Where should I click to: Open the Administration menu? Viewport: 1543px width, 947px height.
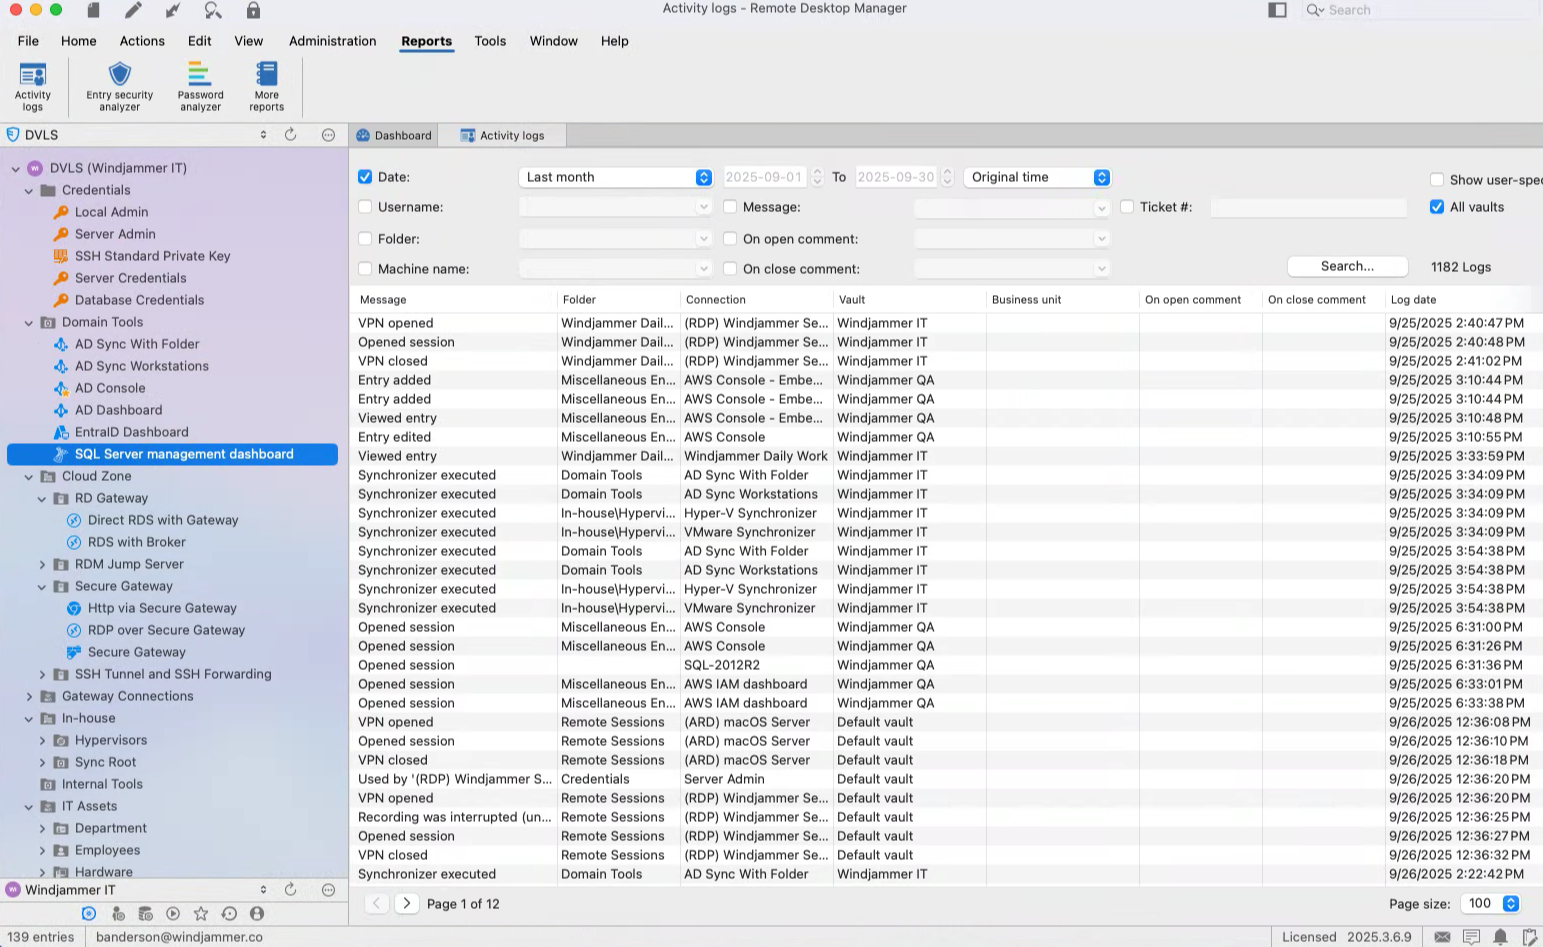[332, 41]
